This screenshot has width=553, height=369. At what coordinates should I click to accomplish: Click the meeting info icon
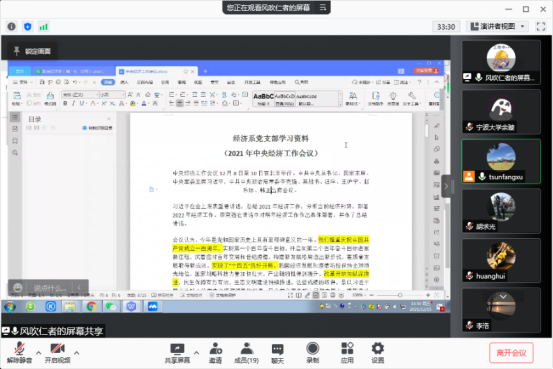tap(12, 26)
